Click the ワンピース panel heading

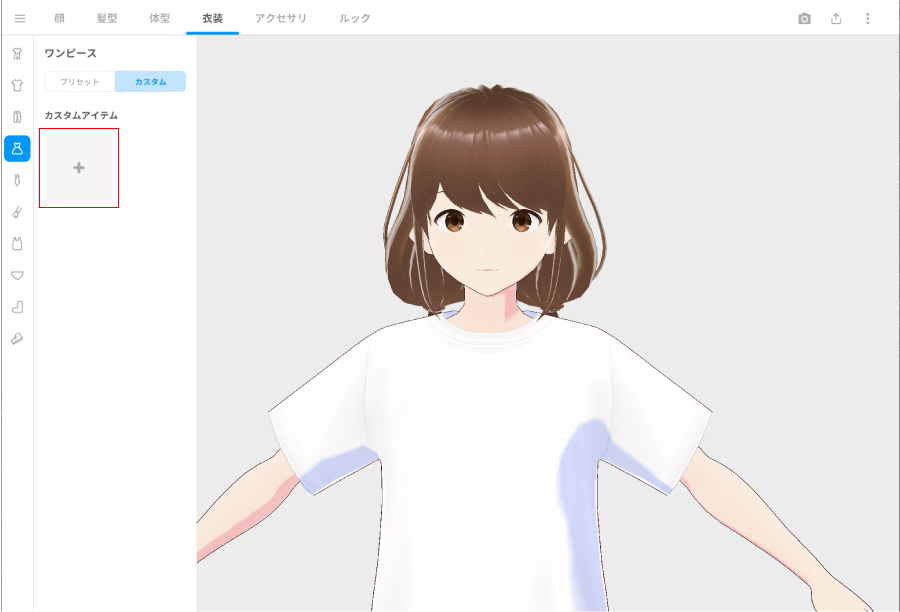(71, 53)
